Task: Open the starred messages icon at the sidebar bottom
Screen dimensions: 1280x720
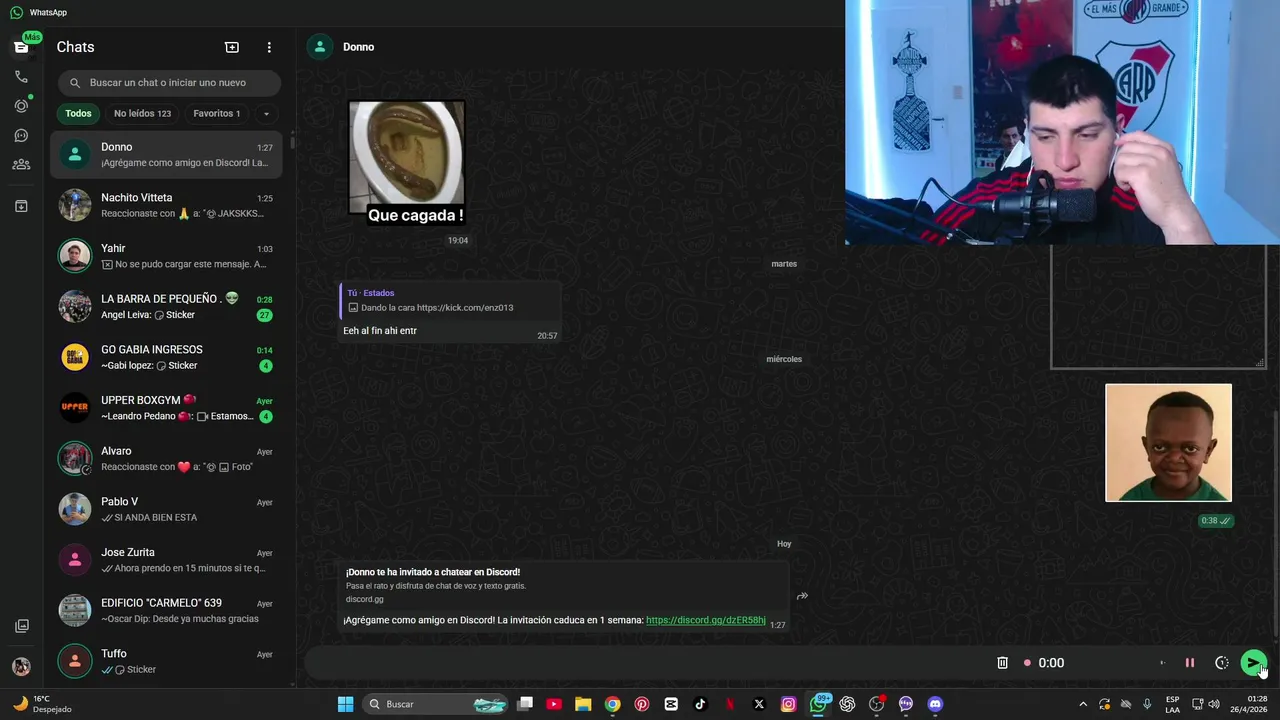Action: pyautogui.click(x=21, y=626)
